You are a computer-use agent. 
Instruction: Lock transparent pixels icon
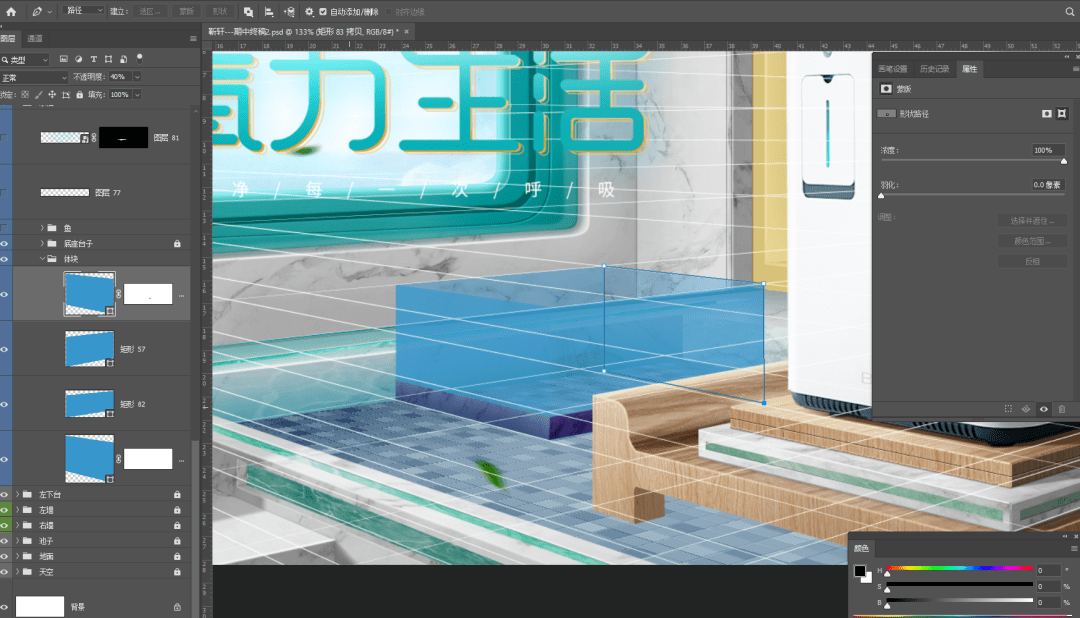[25, 94]
